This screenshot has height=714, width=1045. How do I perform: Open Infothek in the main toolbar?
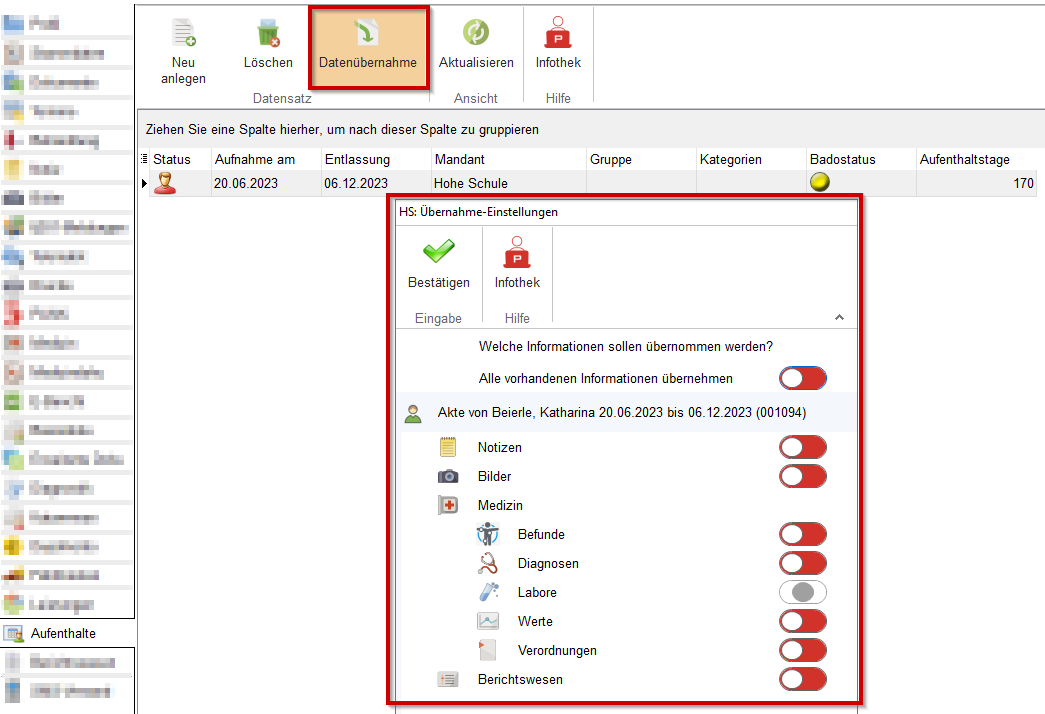click(x=558, y=36)
